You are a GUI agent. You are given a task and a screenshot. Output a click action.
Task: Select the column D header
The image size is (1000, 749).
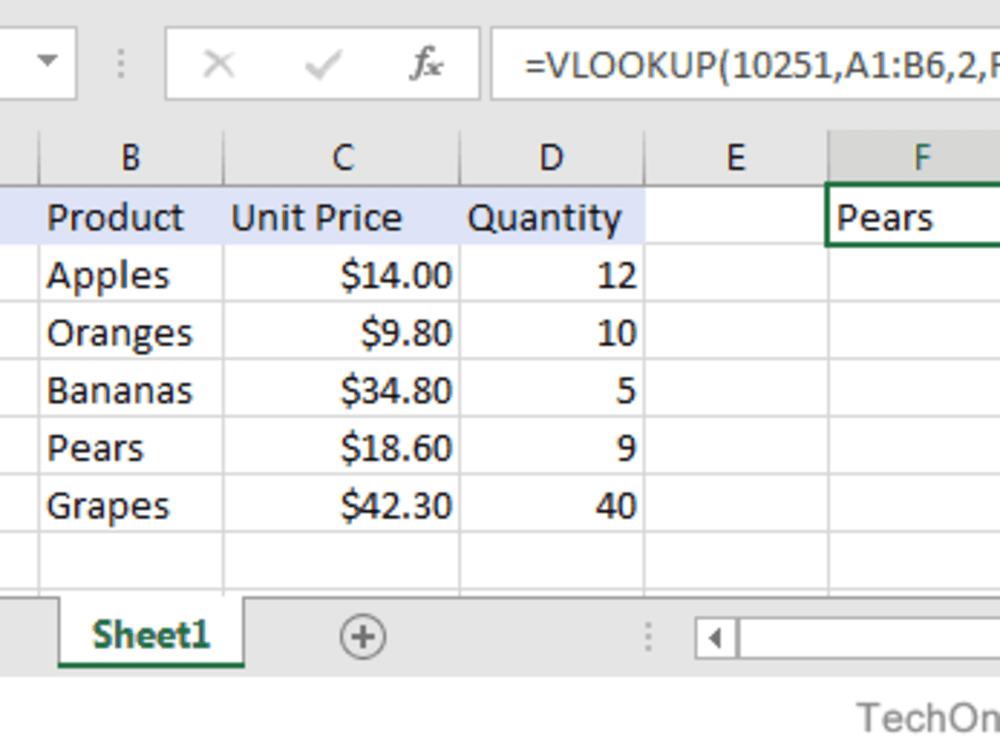pyautogui.click(x=551, y=156)
